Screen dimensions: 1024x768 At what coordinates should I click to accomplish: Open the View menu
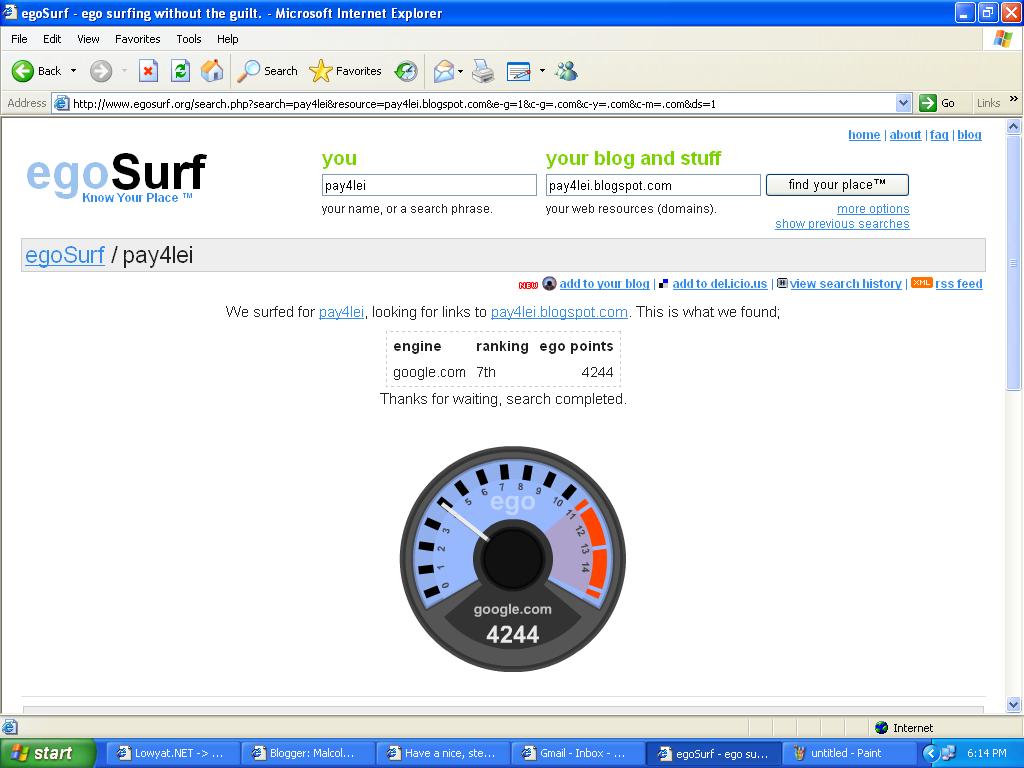88,39
